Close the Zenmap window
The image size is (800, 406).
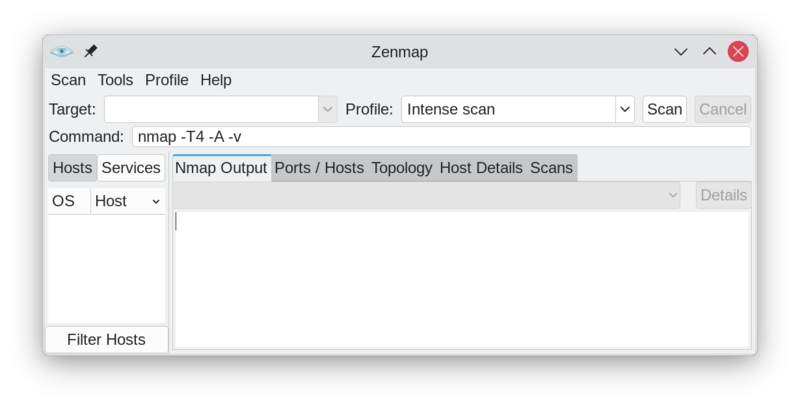[738, 51]
